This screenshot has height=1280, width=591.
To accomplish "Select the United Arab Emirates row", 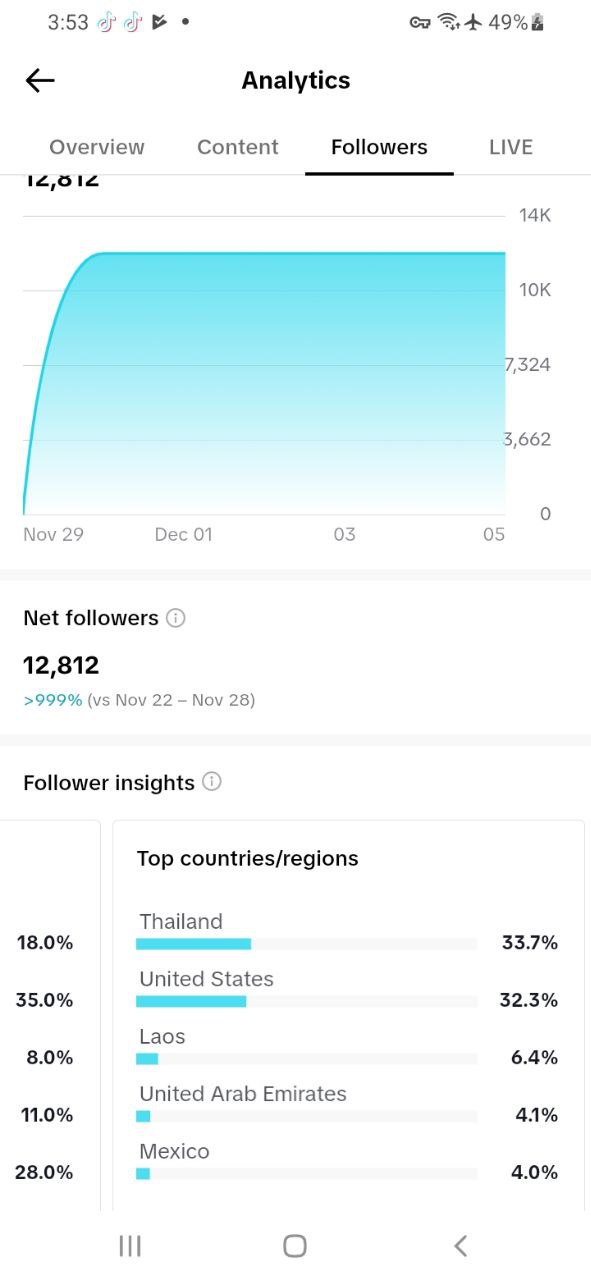I will tap(347, 1104).
